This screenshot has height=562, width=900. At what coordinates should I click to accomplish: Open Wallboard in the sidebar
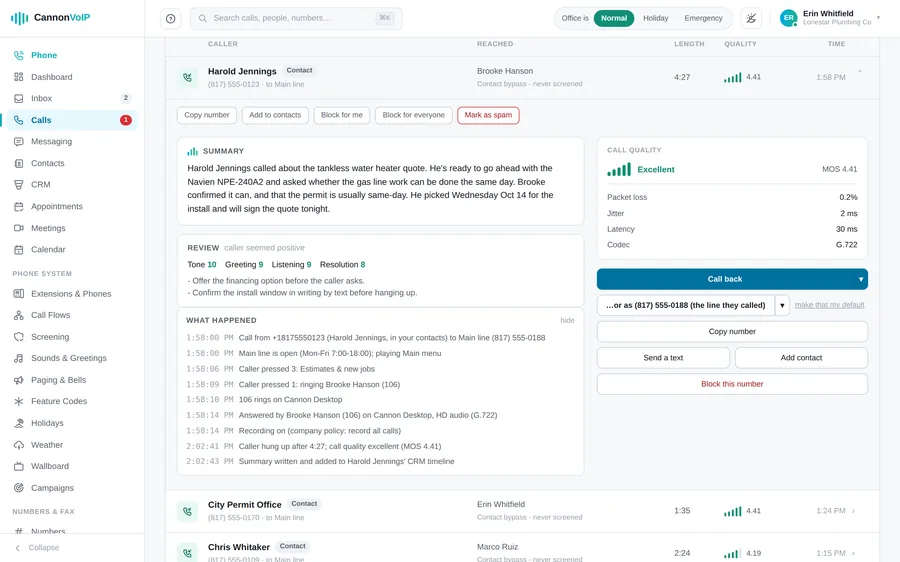coord(72,466)
